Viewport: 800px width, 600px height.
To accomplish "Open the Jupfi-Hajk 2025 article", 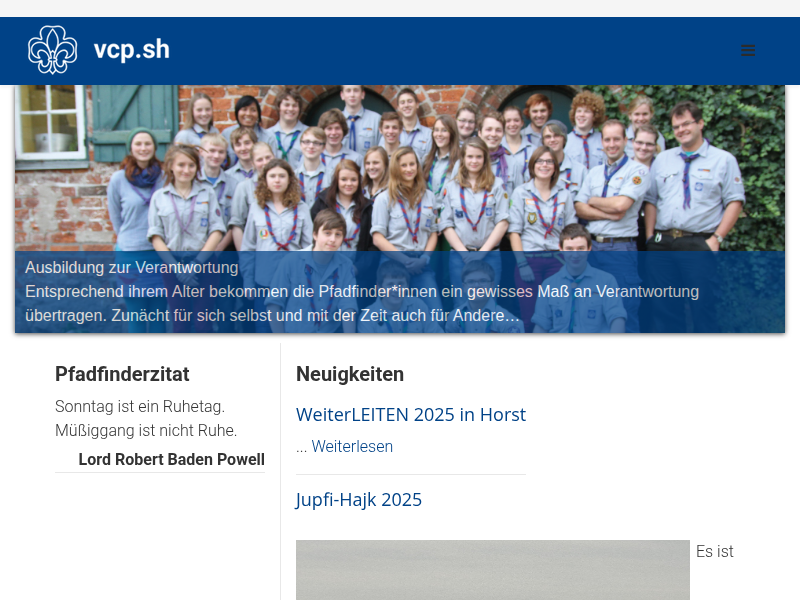I will (358, 500).
